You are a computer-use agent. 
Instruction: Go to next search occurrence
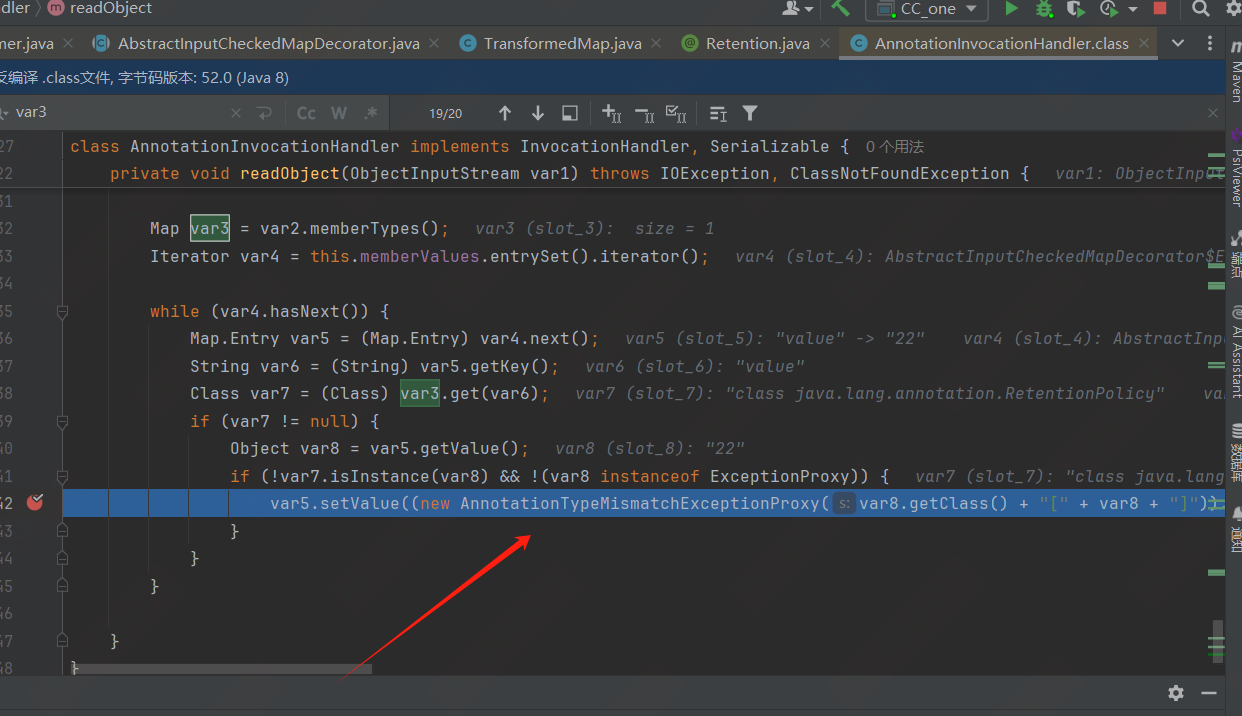click(x=537, y=113)
